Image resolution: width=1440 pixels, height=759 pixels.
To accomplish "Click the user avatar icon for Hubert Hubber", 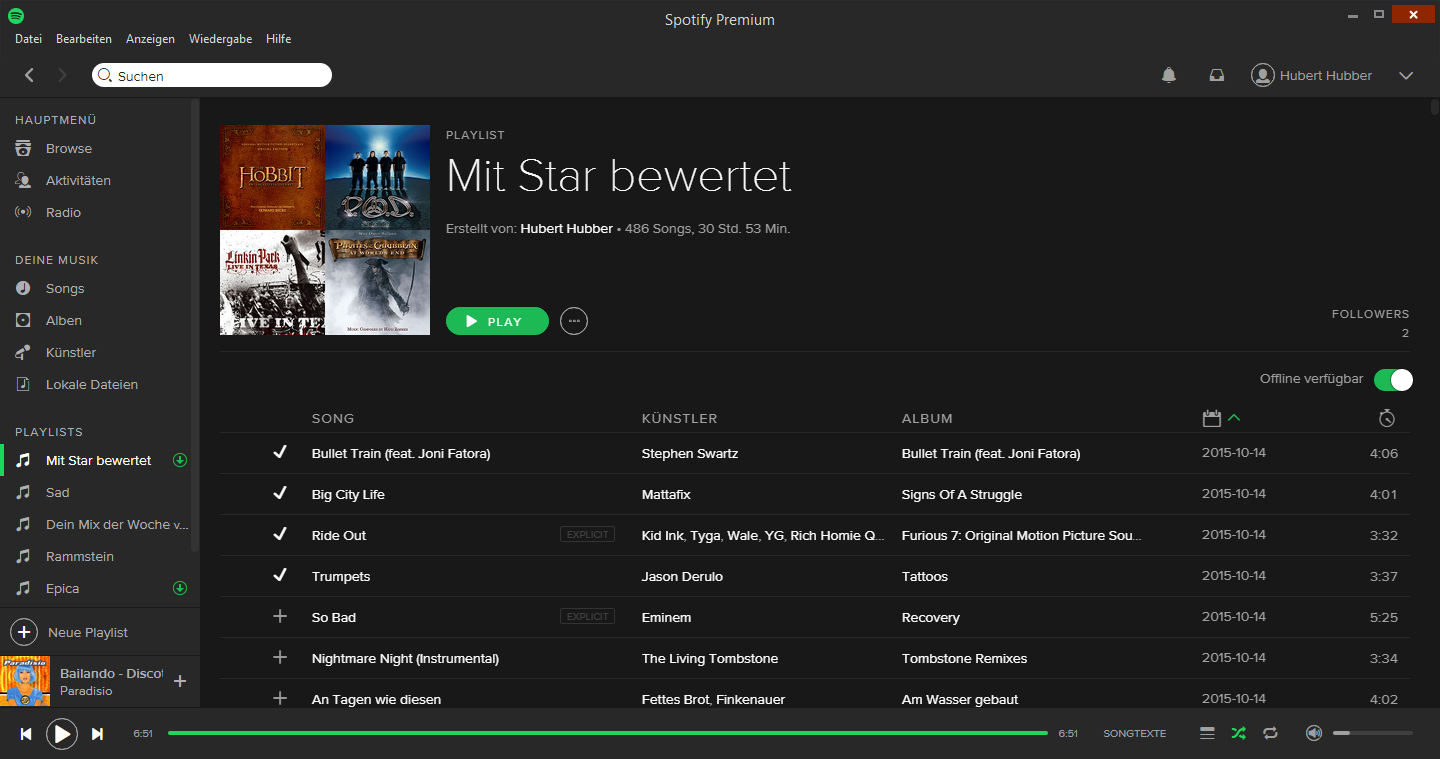I will [1263, 75].
